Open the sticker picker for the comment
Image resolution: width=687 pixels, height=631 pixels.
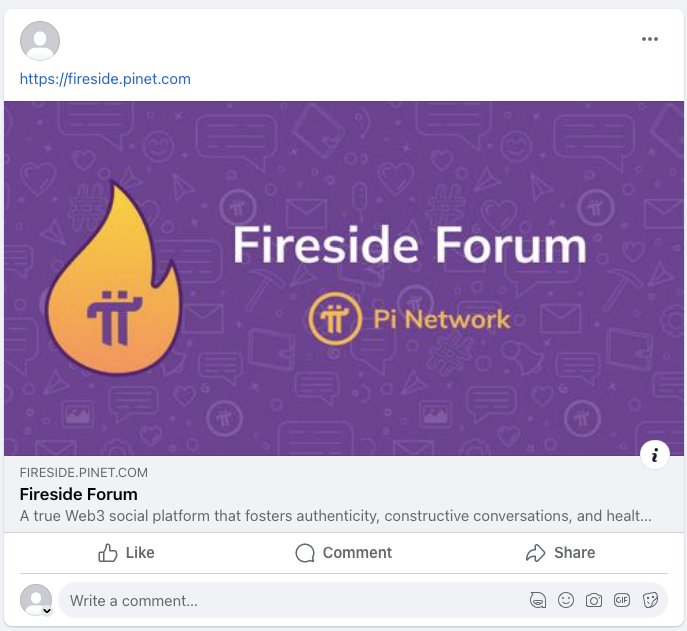[x=650, y=601]
